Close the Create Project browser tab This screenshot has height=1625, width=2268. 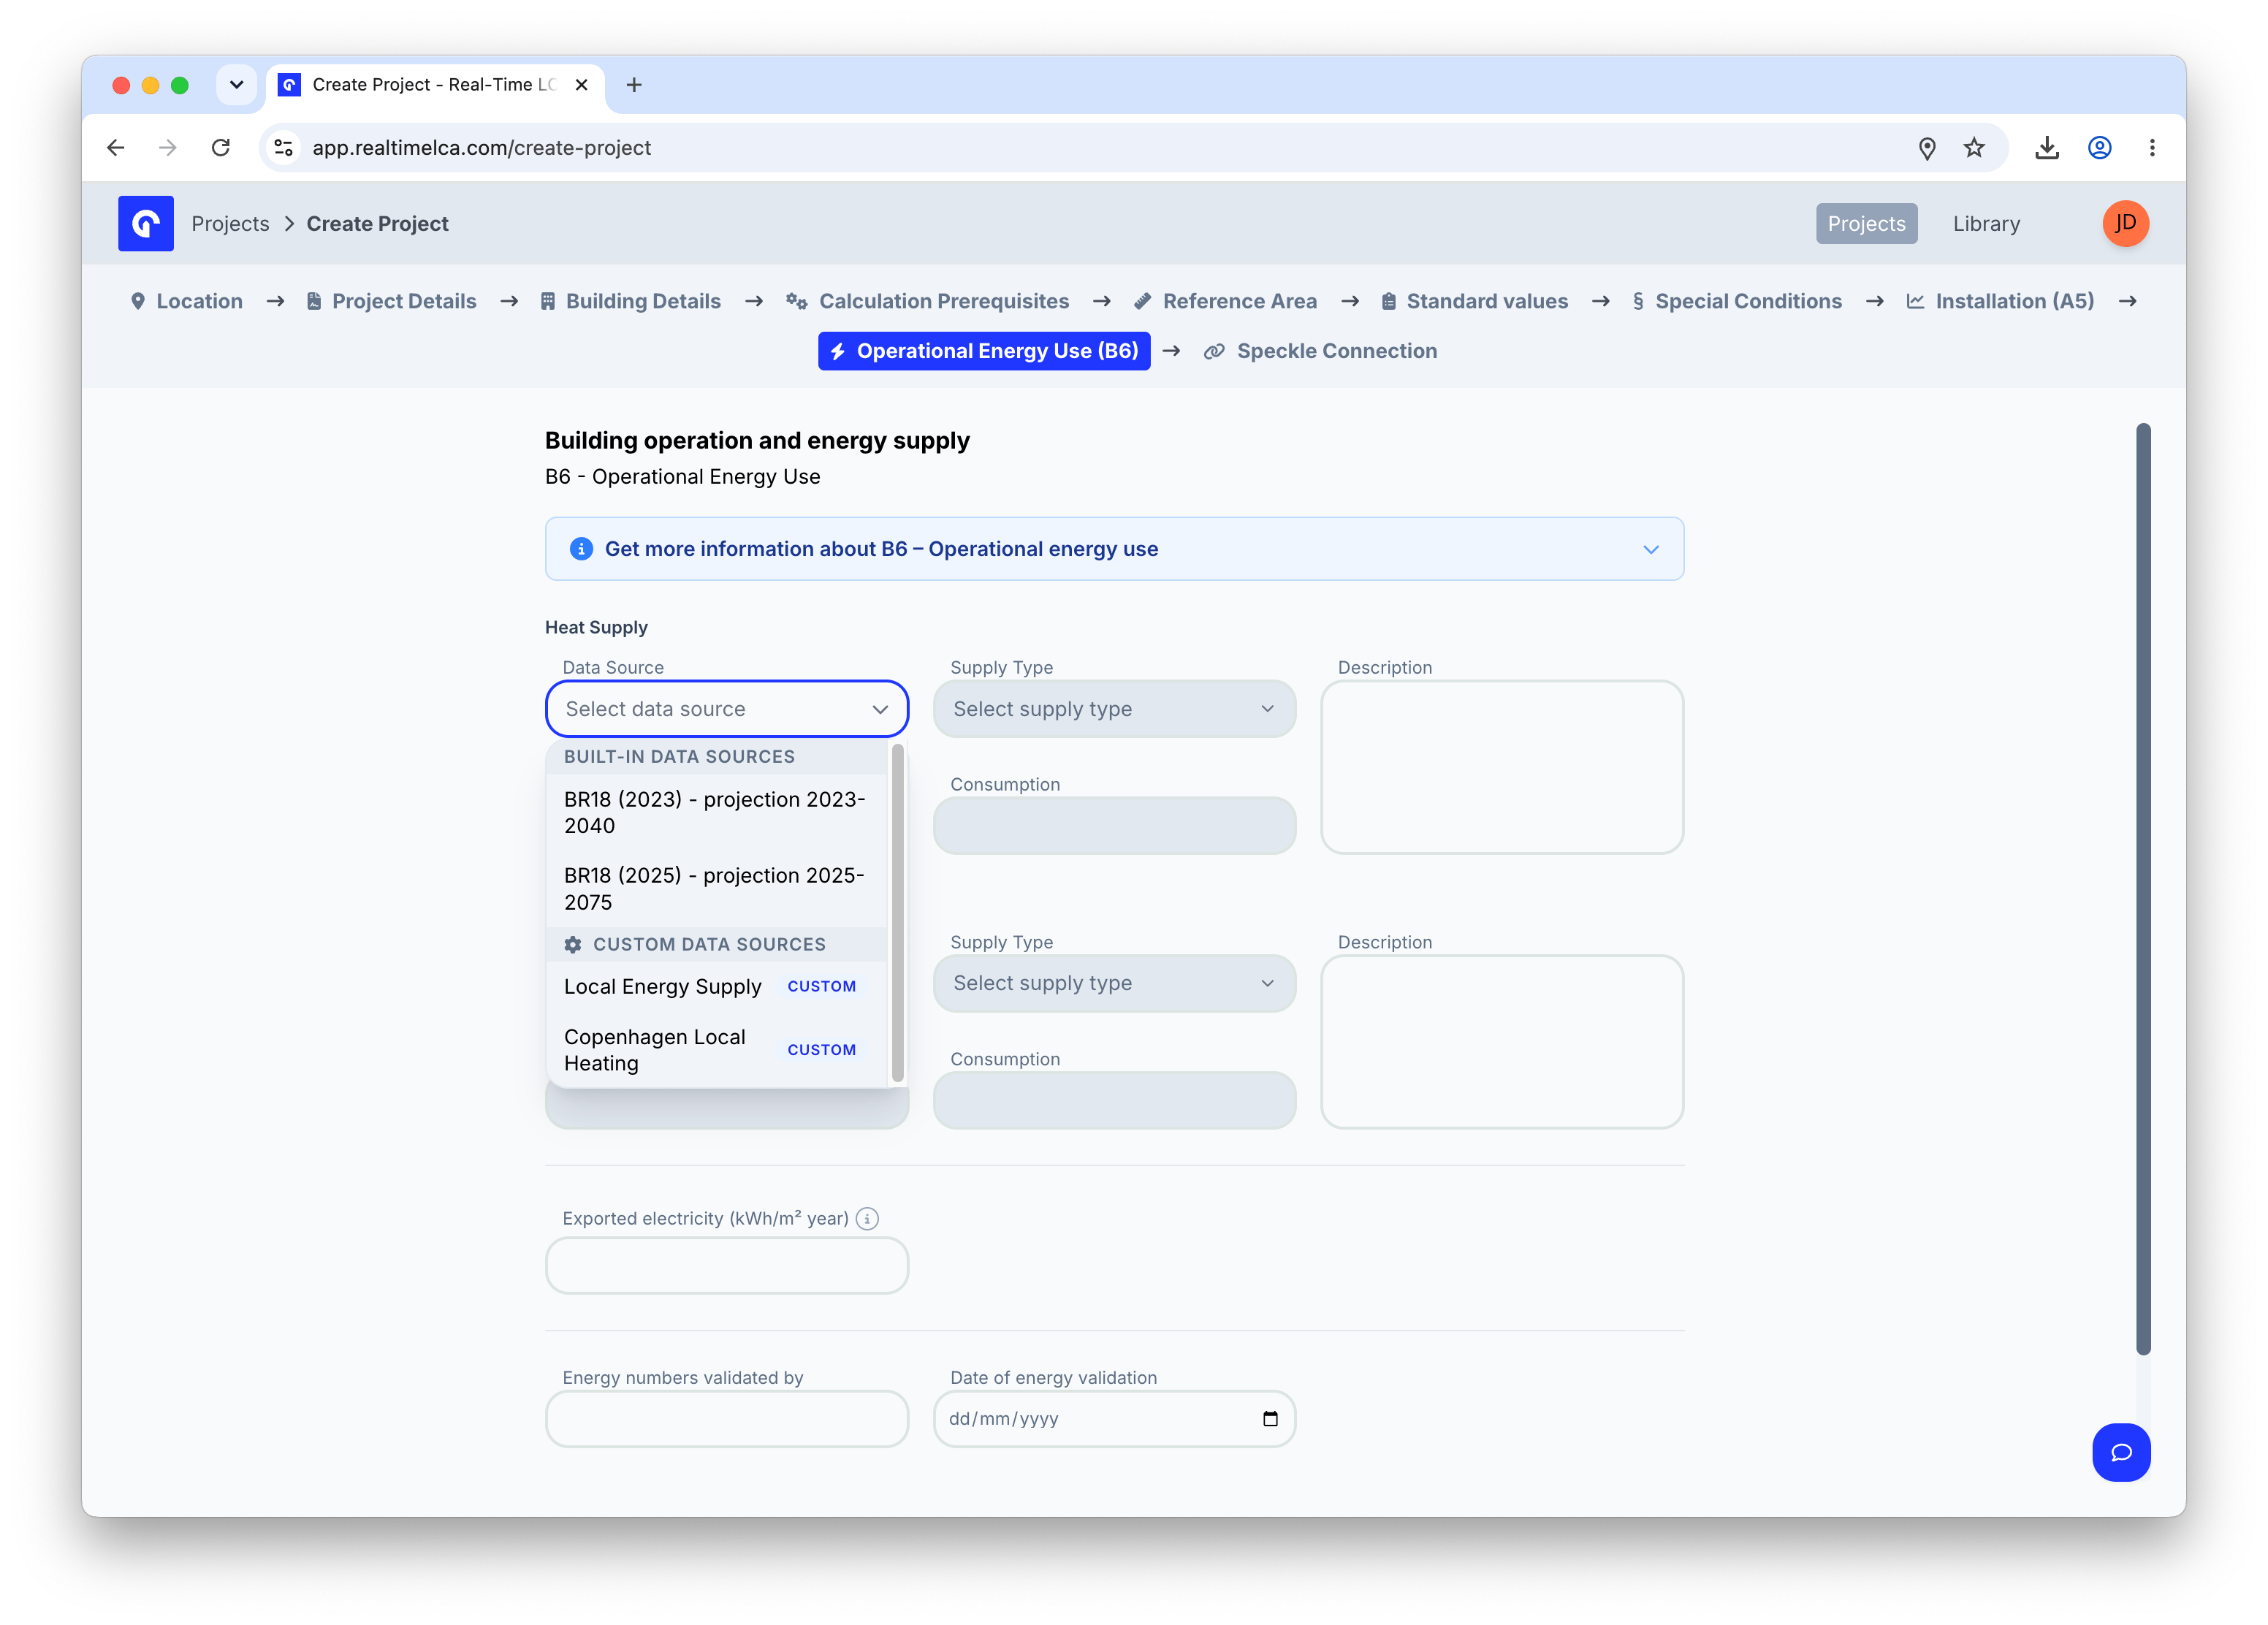tap(581, 85)
